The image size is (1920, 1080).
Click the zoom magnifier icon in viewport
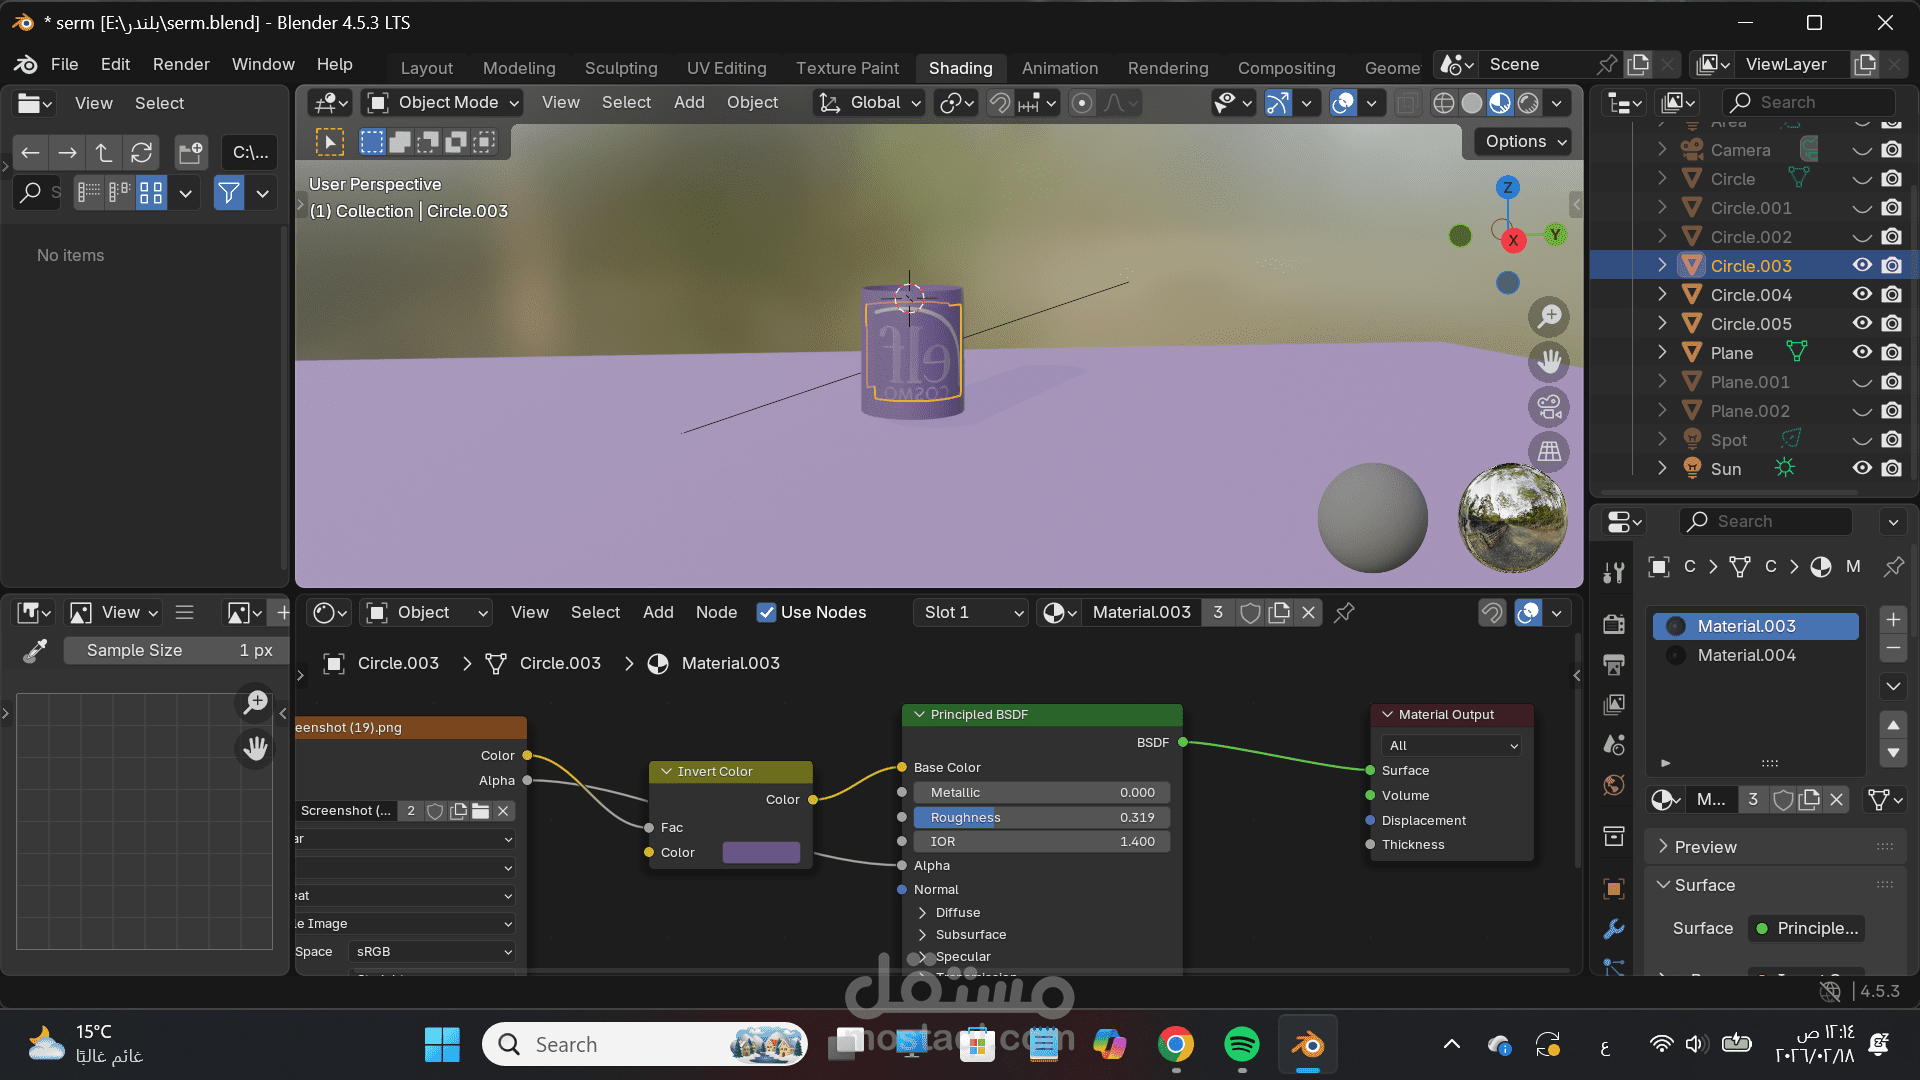(1549, 317)
